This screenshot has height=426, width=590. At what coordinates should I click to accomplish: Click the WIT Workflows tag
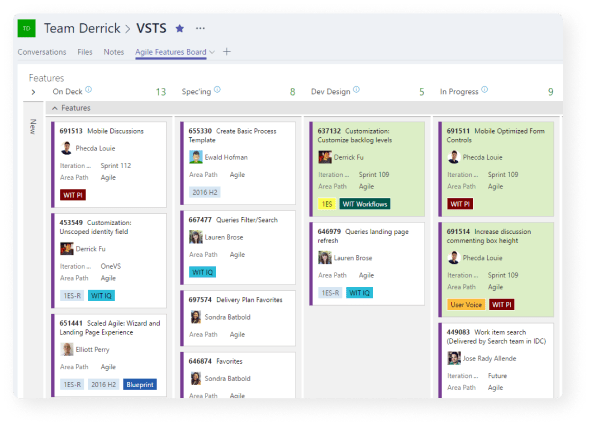tap(365, 204)
